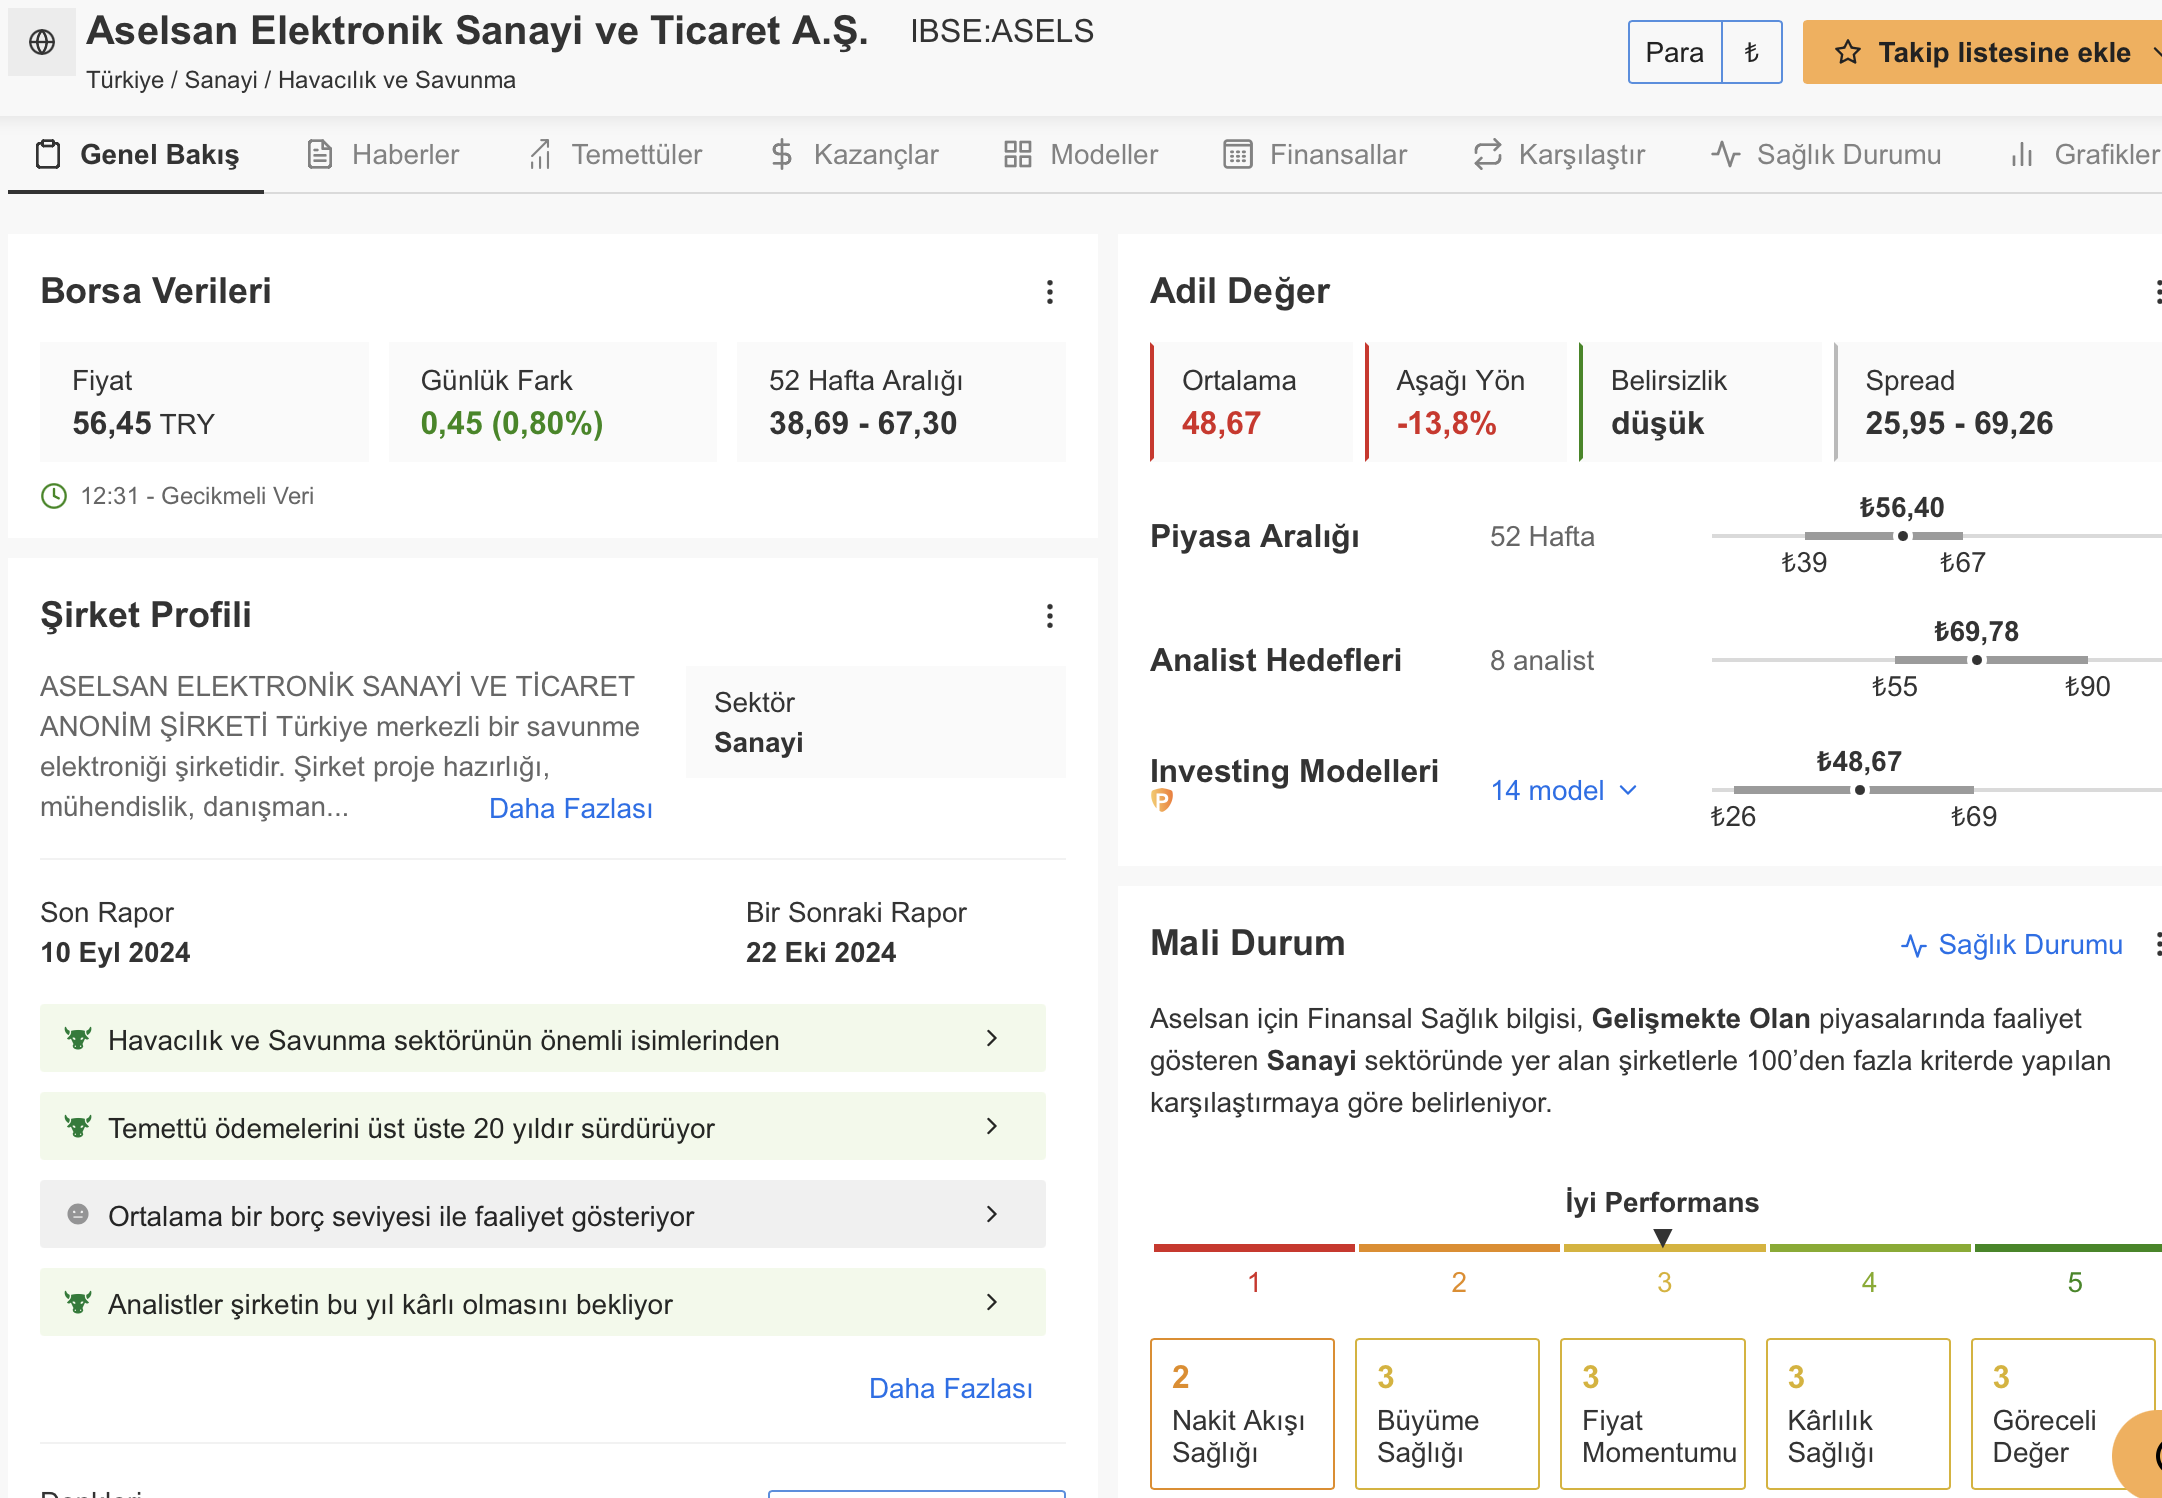Click the clipboard icon on Genel Bakış tab
This screenshot has width=2162, height=1498.
[x=48, y=154]
